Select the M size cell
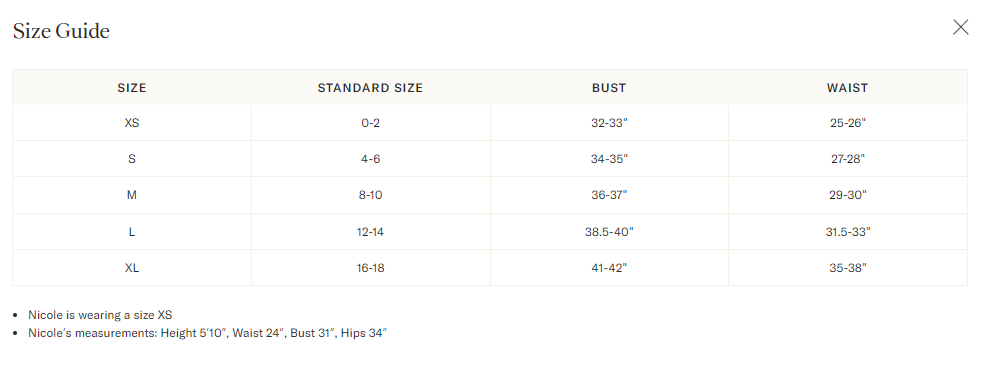Image resolution: width=986 pixels, height=381 pixels. coord(132,196)
